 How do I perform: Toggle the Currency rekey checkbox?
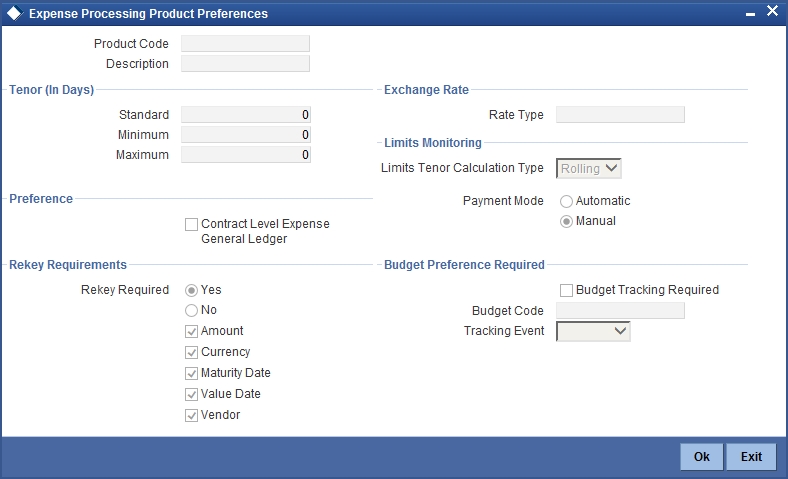click(x=192, y=352)
